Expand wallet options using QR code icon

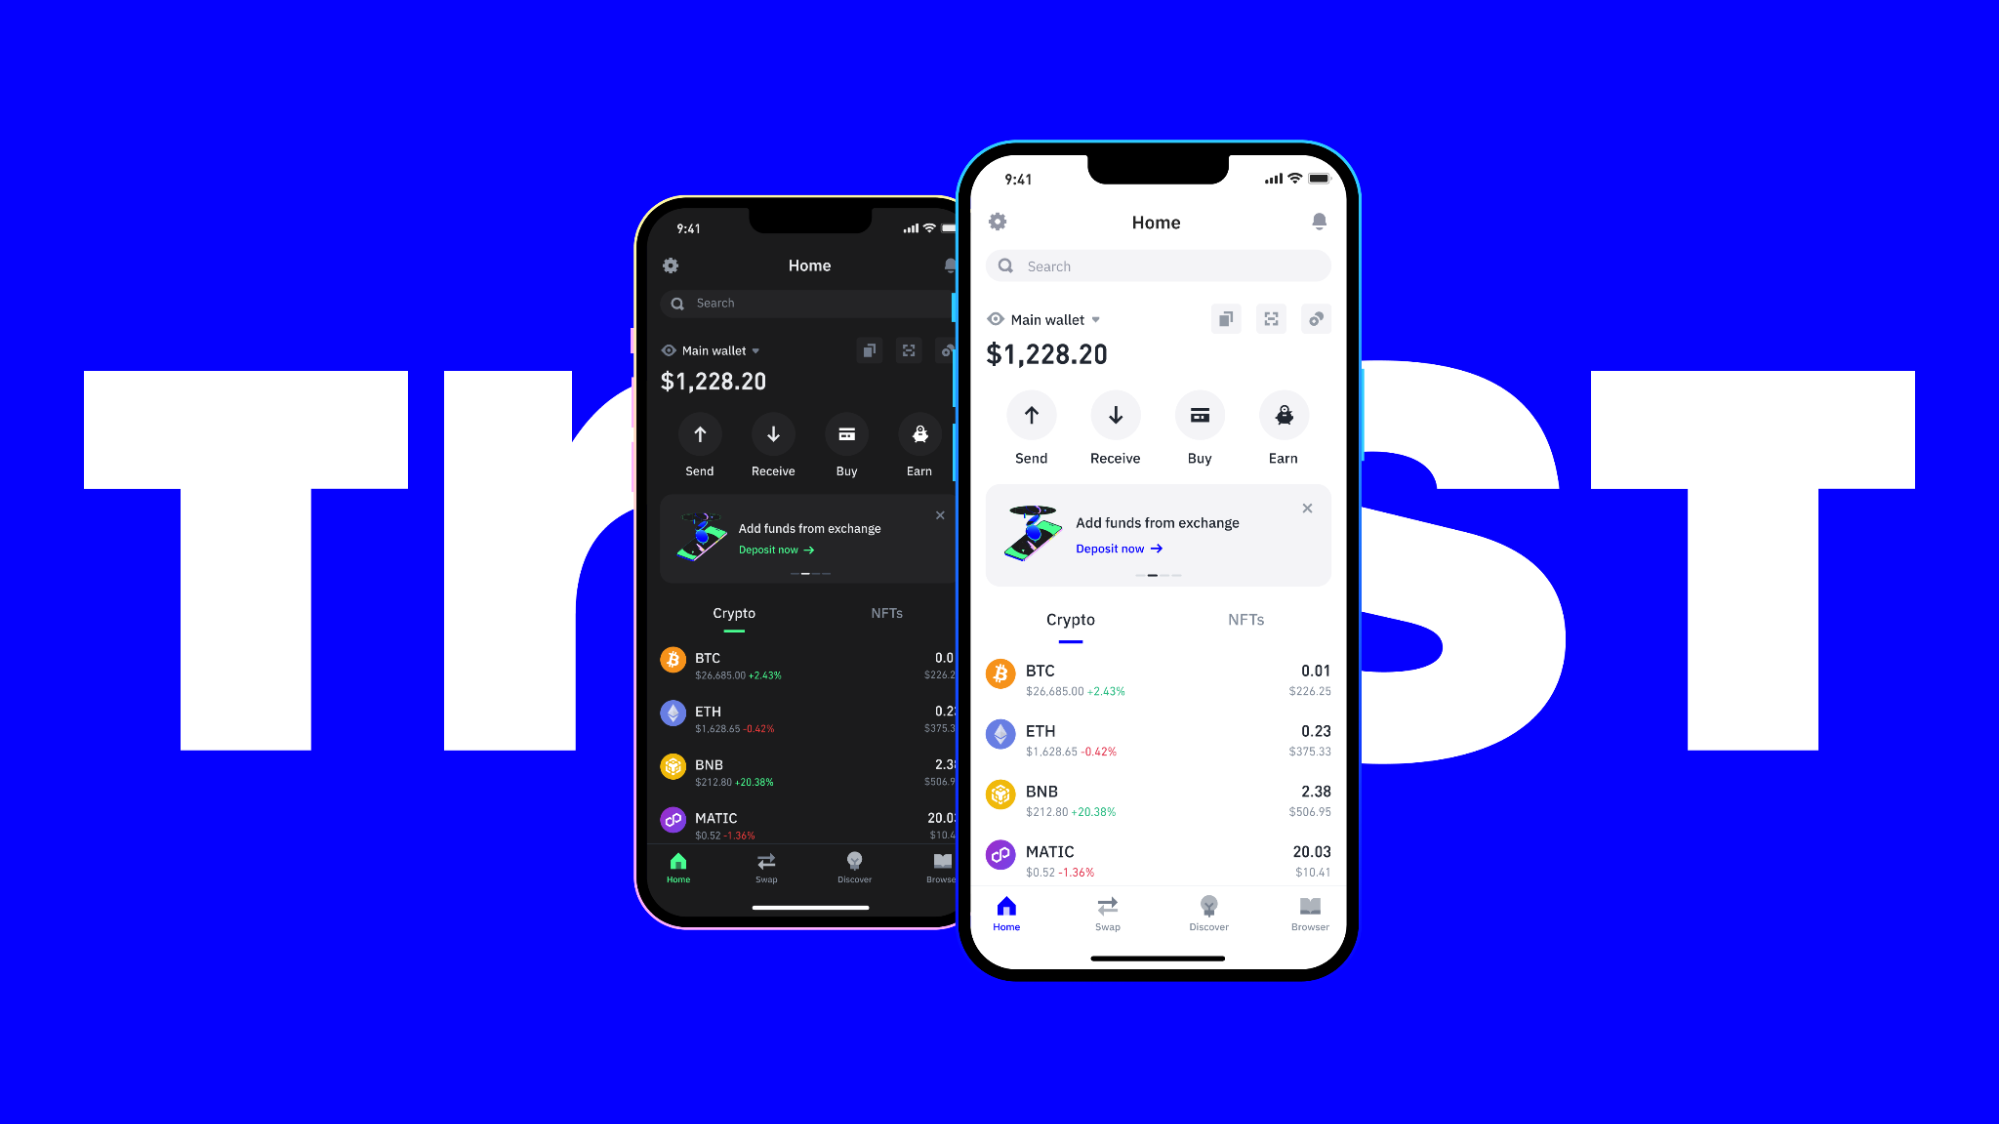pos(1269,319)
